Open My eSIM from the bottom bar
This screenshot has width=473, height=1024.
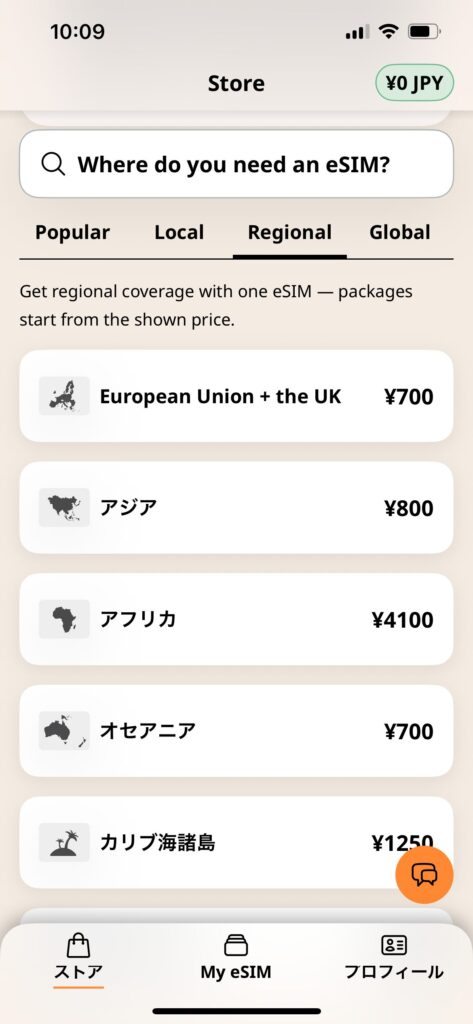[236, 957]
